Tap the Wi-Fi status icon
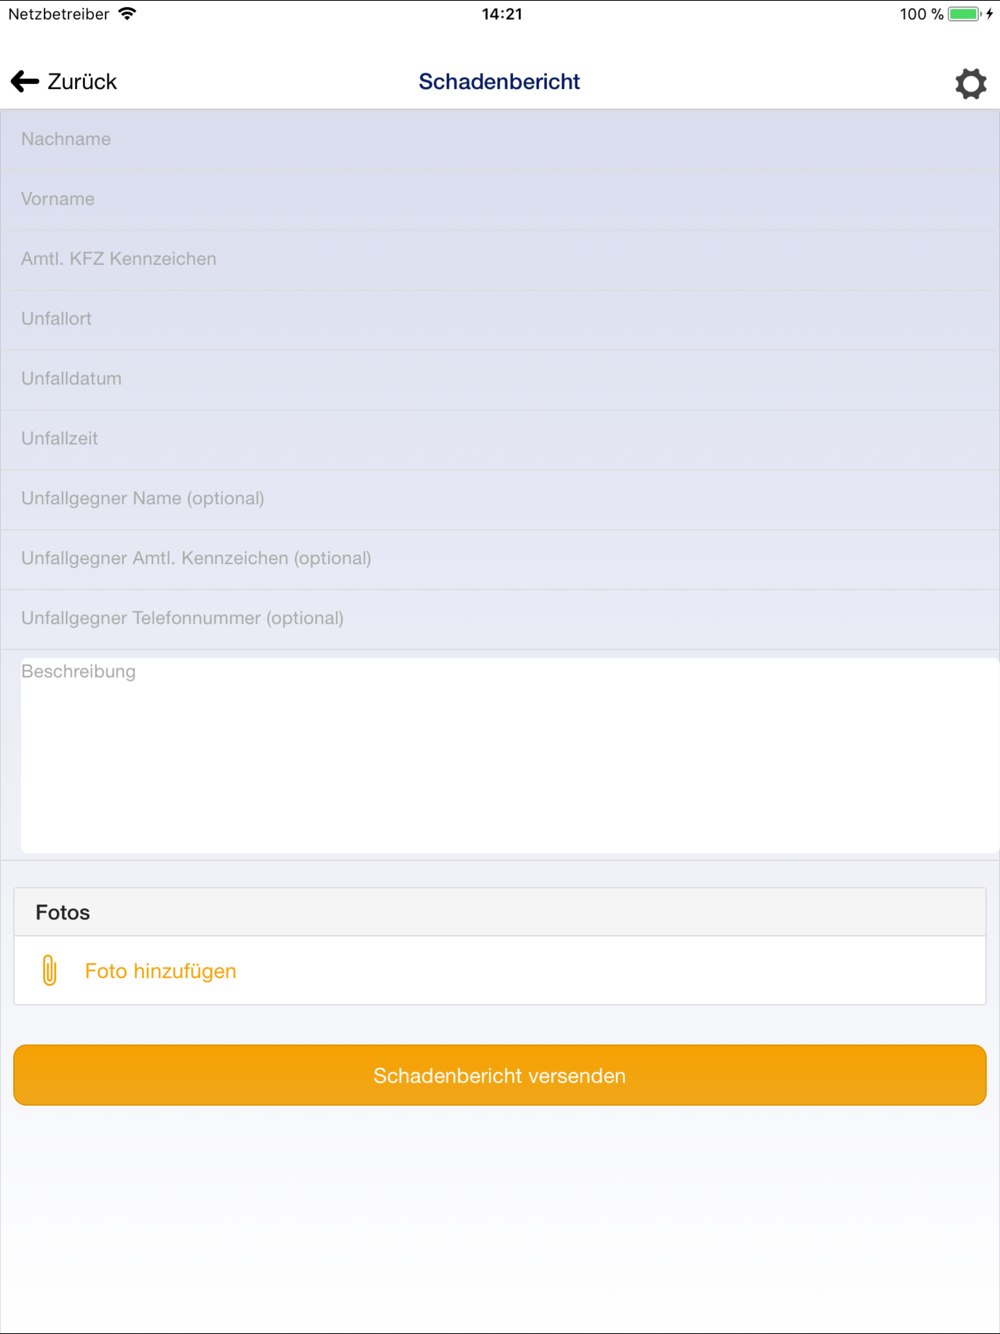Viewport: 1000px width, 1334px height. coord(127,14)
